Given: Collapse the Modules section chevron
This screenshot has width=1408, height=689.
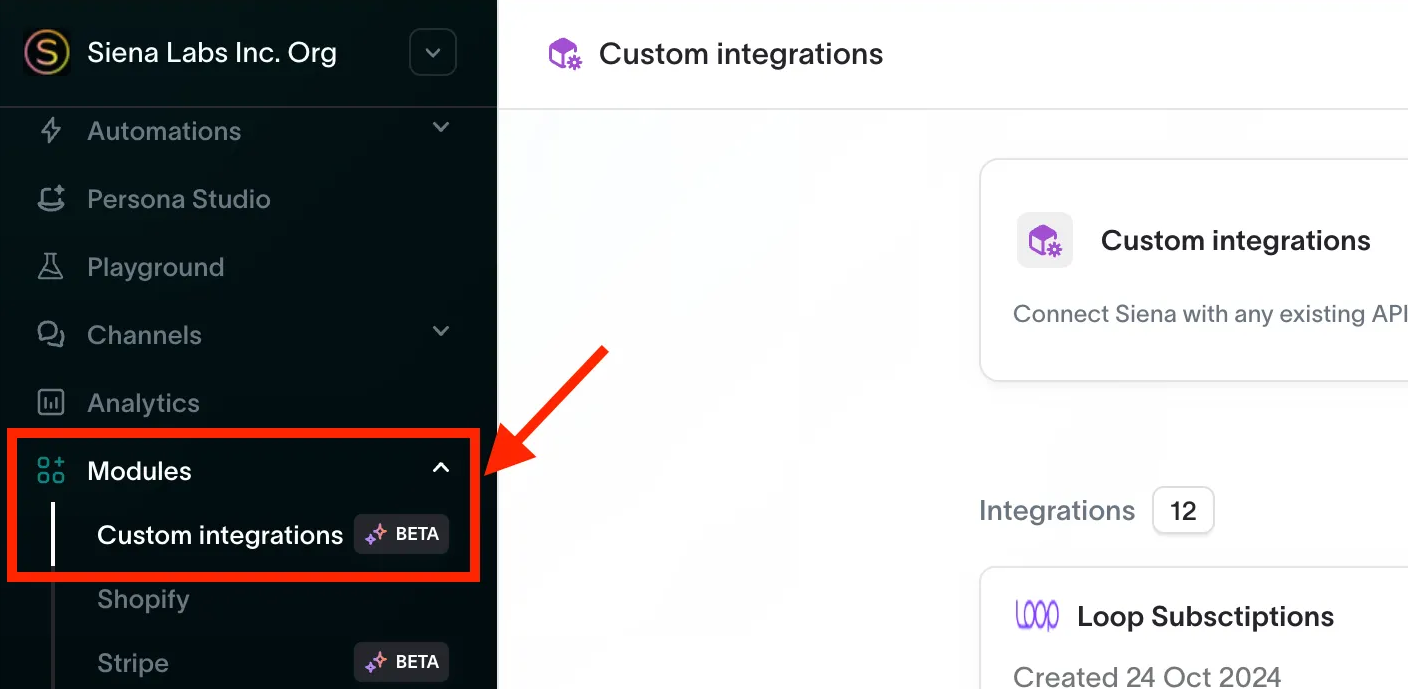Looking at the screenshot, I should (x=441, y=468).
